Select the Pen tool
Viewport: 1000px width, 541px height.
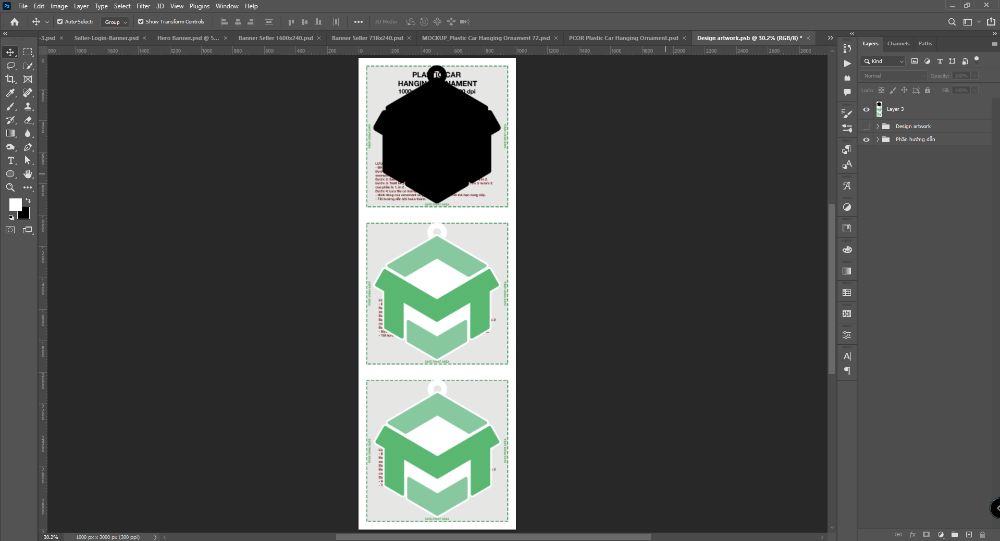pos(27,147)
